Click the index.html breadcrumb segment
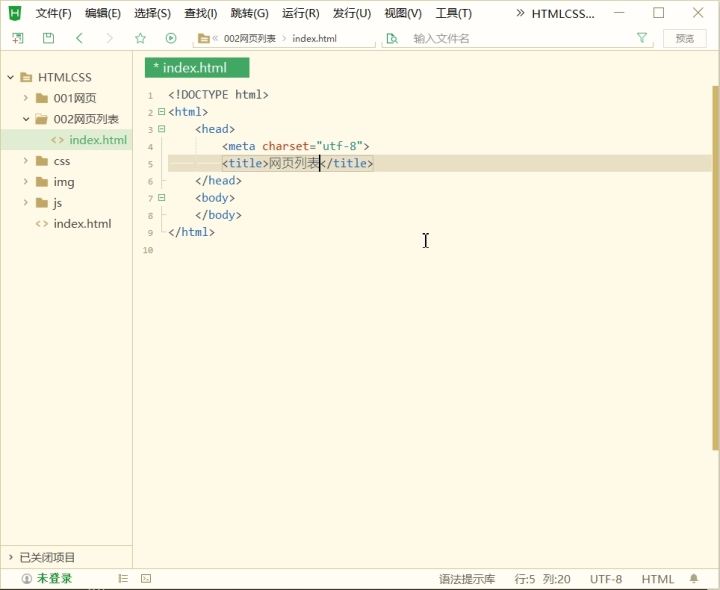 point(315,39)
